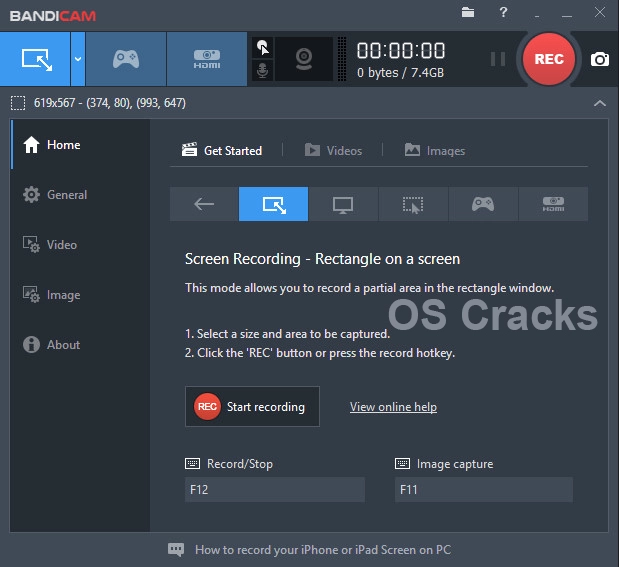Screen dimensions: 619x567
Task: Select HDMI Device Recording tile in mode row
Action: point(553,204)
